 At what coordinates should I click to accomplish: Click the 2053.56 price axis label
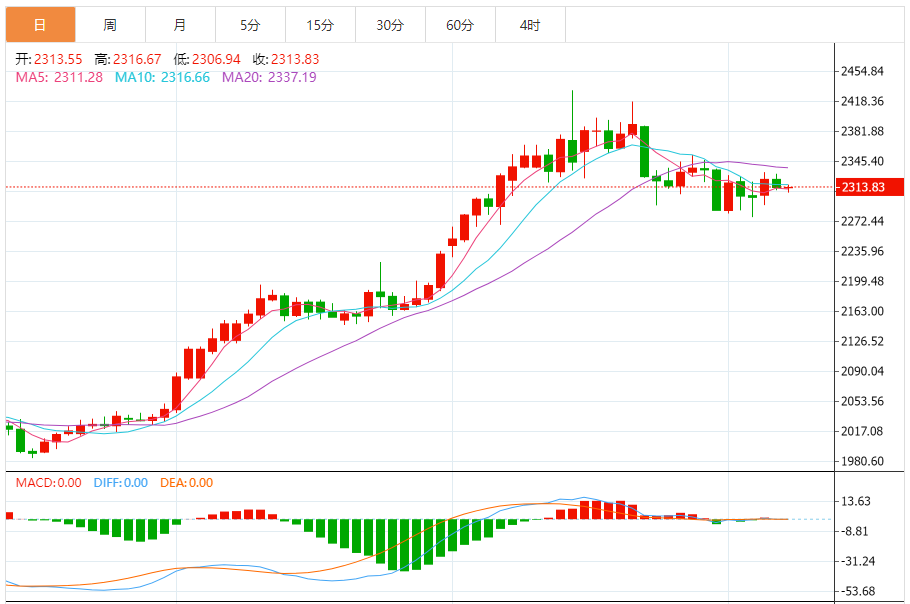(x=862, y=402)
